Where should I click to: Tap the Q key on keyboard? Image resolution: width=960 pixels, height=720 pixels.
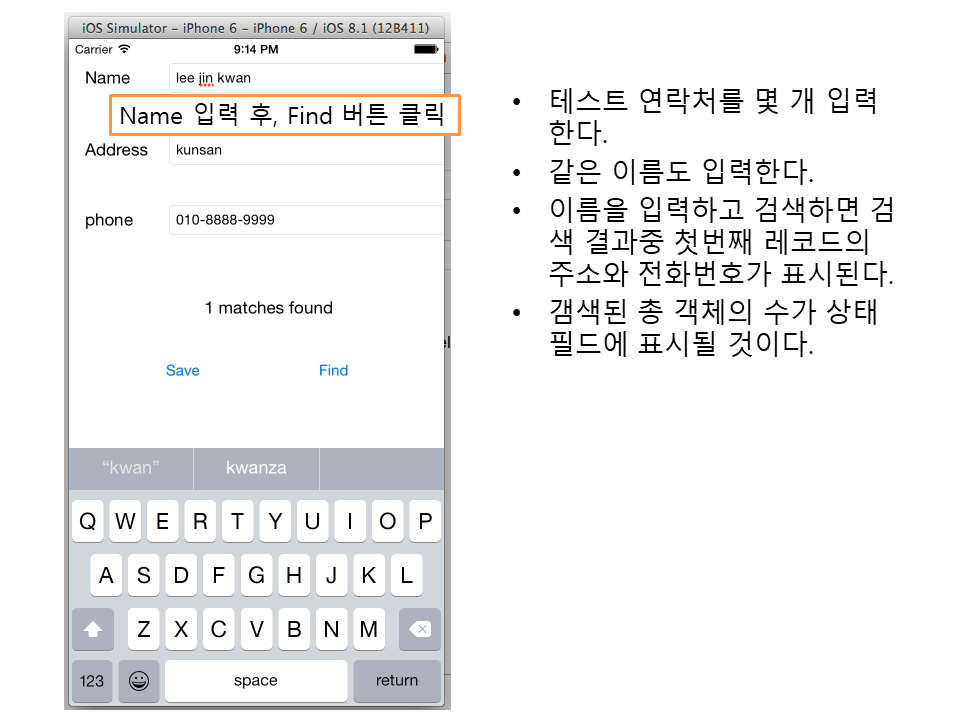pos(88,521)
